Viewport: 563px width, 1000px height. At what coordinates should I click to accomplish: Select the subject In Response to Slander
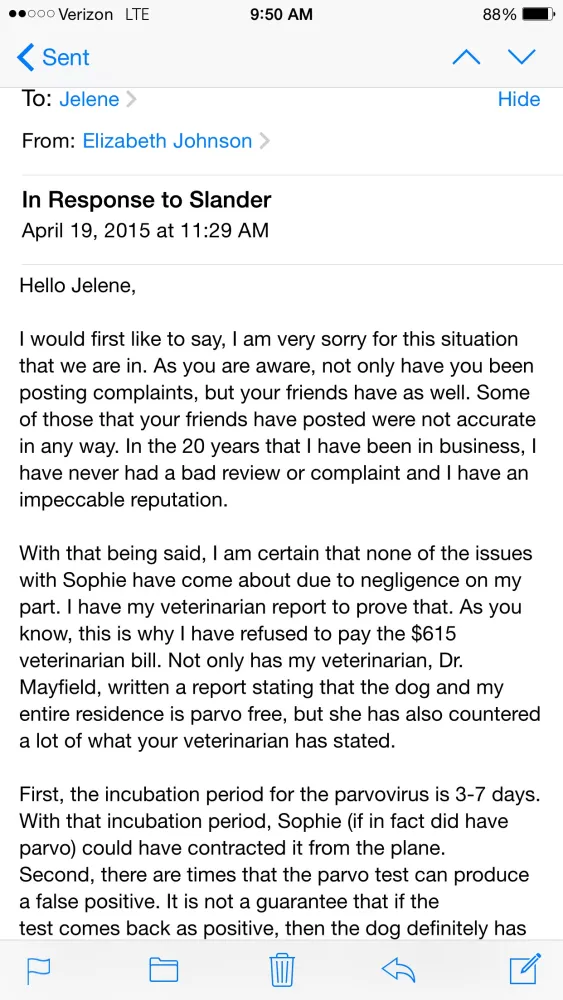pyautogui.click(x=146, y=200)
